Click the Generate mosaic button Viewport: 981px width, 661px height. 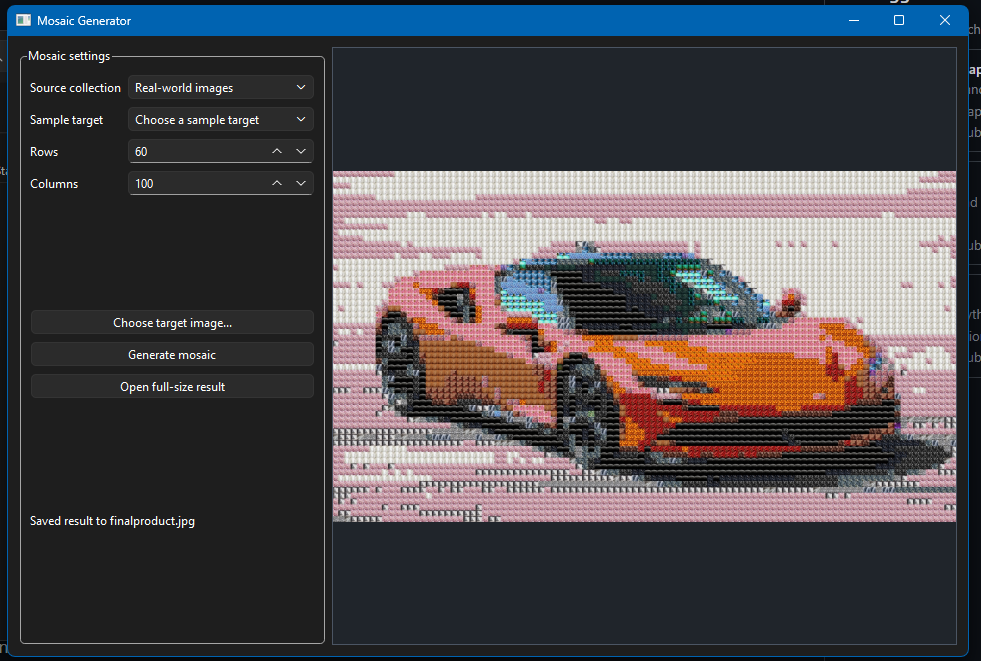coord(172,355)
